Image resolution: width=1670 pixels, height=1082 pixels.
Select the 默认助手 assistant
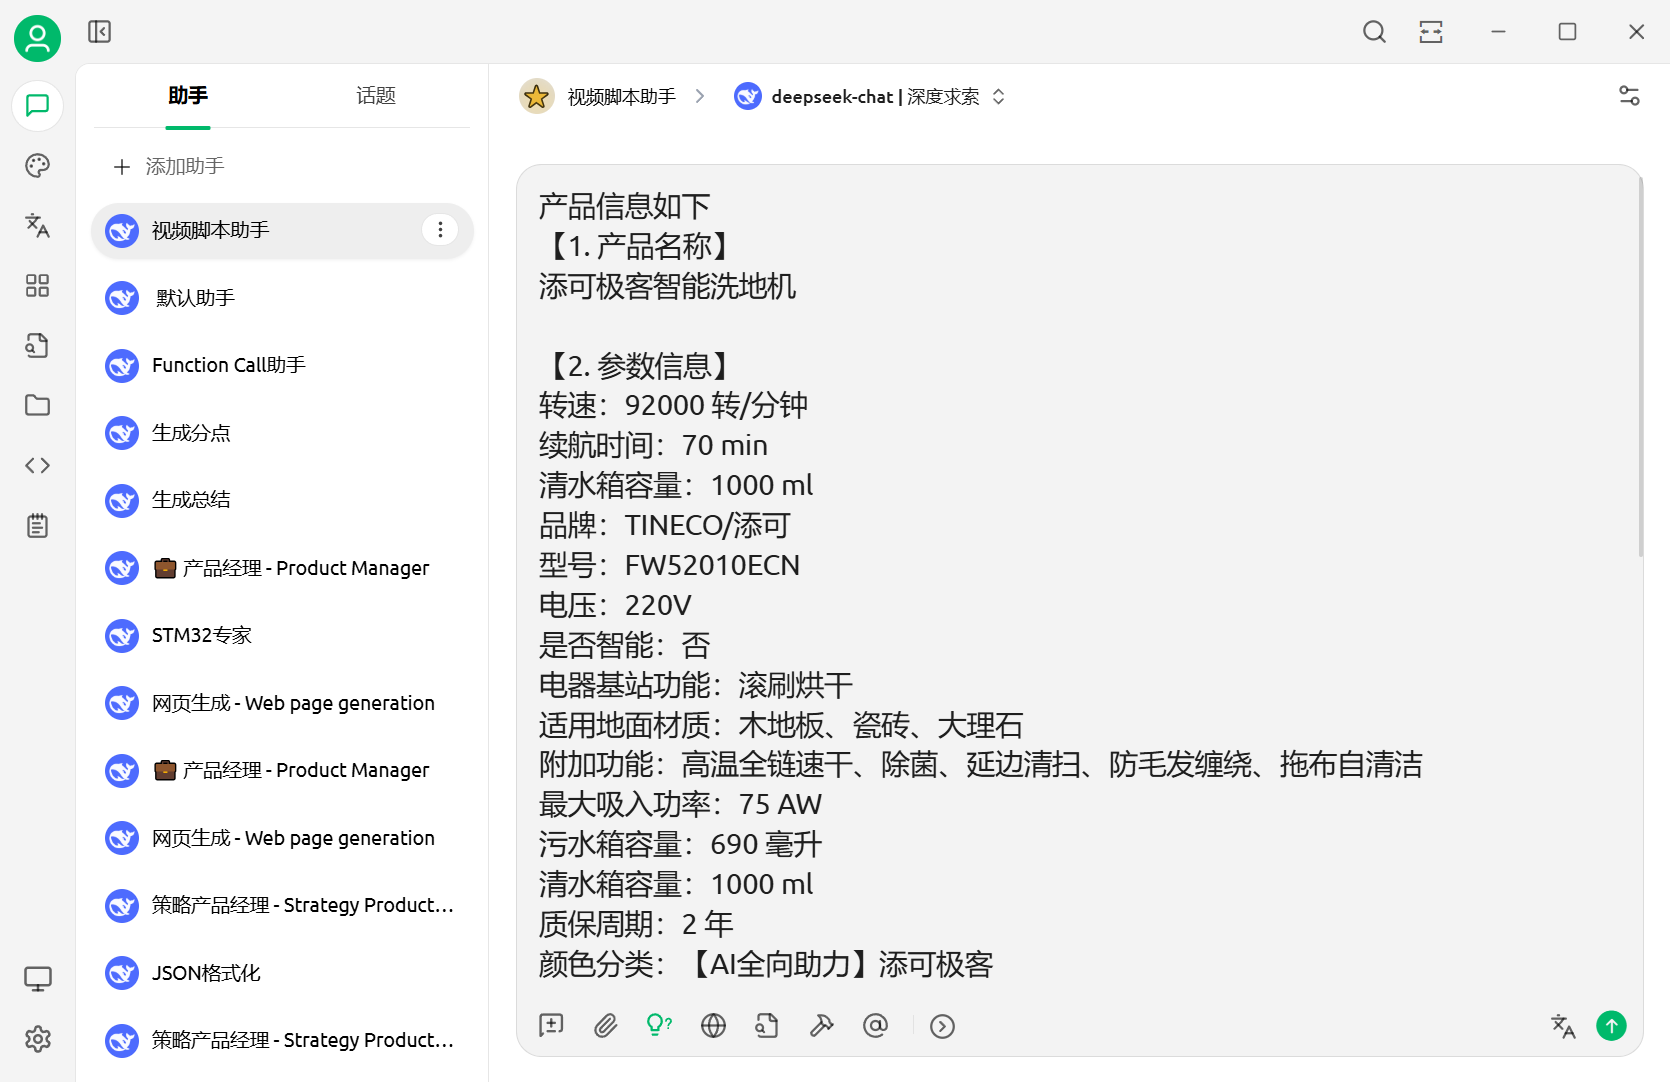282,298
